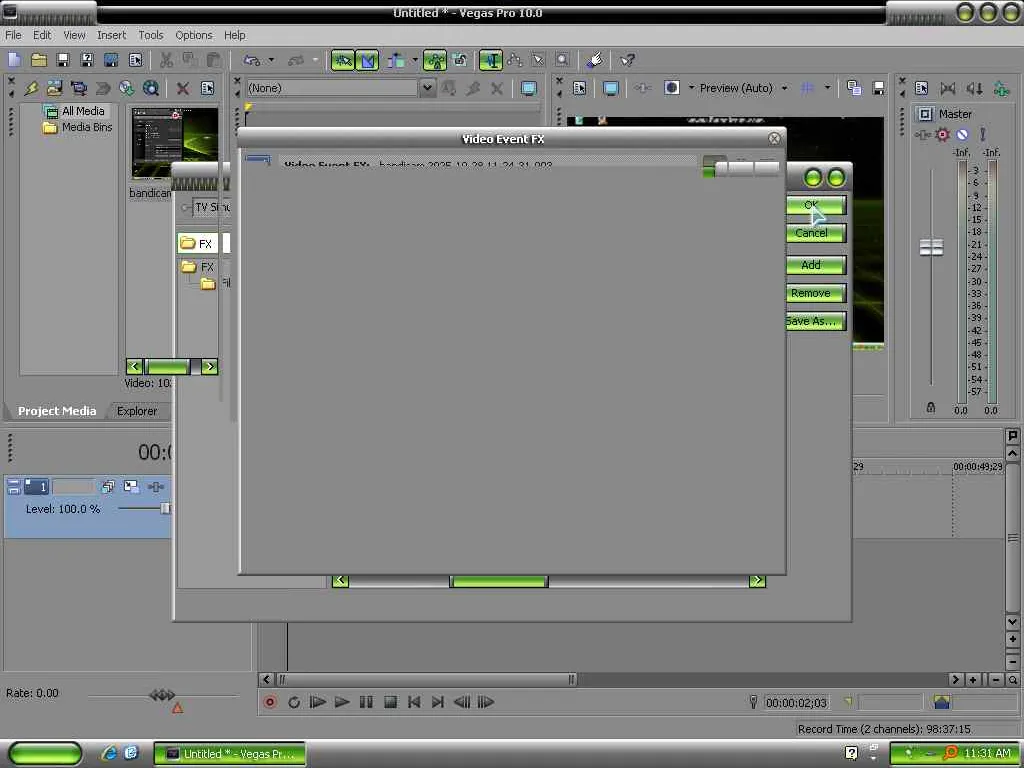Click the red Record button

pos(270,703)
